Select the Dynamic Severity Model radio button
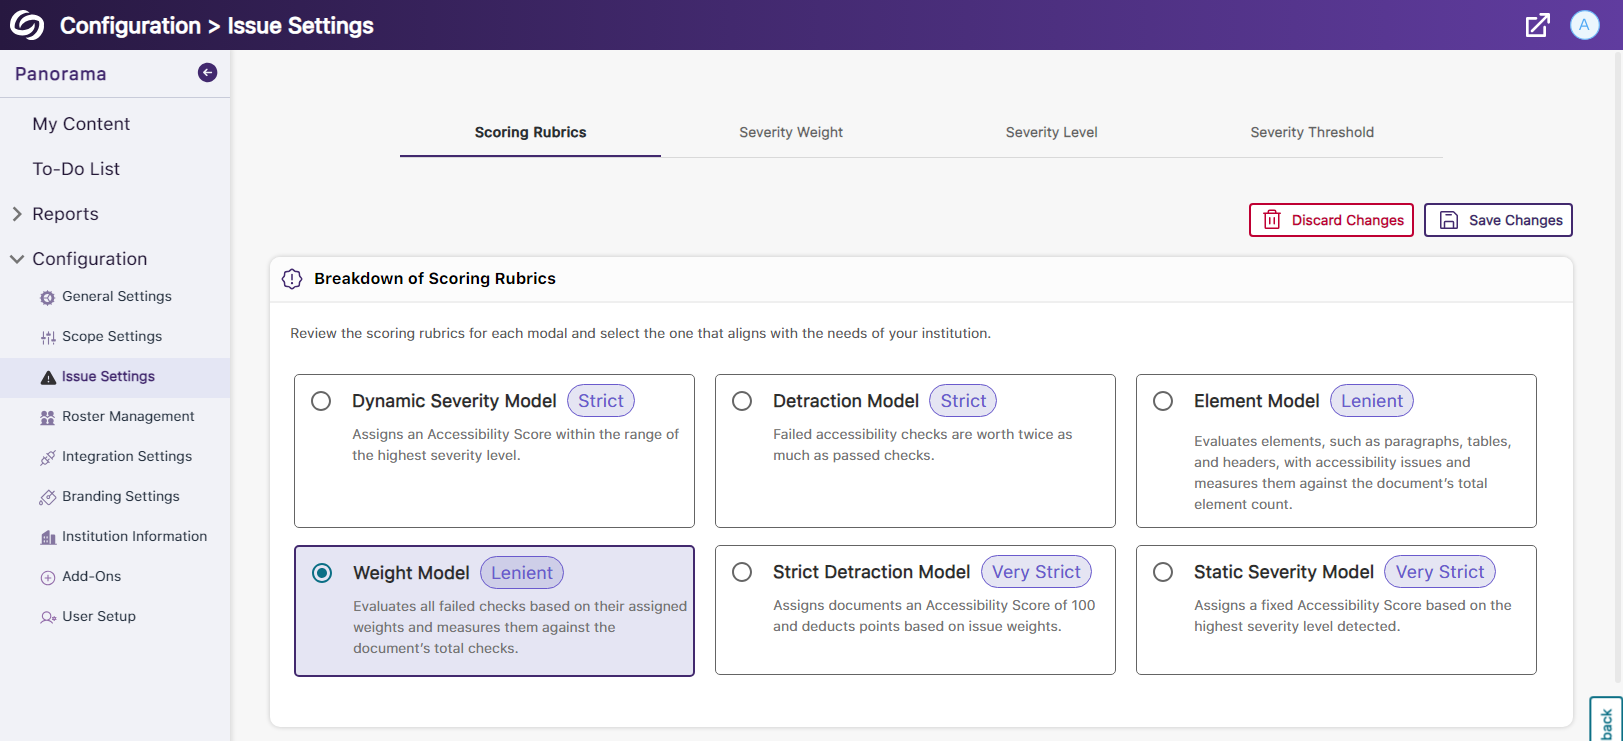 point(321,401)
